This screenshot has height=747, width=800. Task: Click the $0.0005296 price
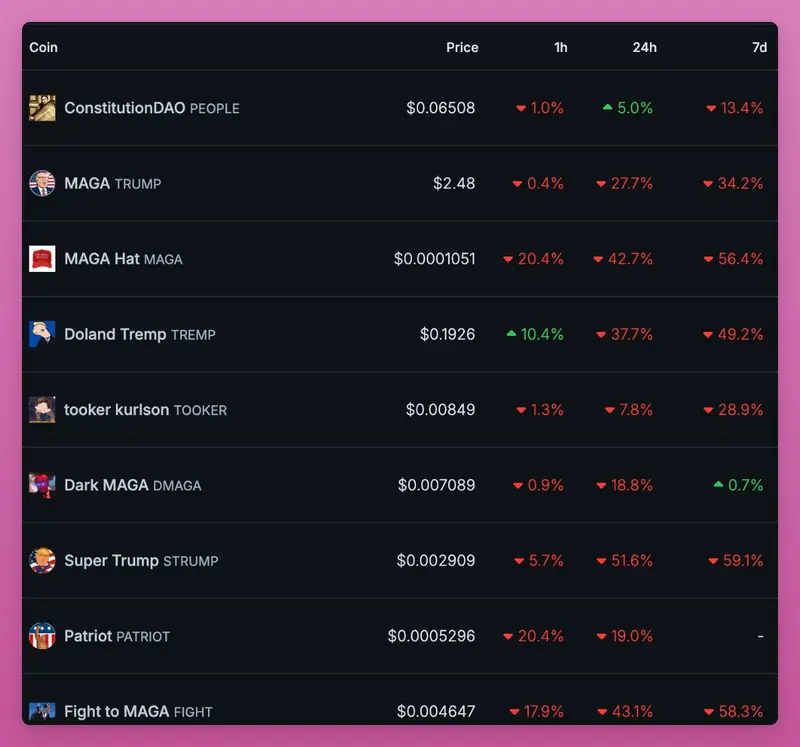(x=431, y=636)
